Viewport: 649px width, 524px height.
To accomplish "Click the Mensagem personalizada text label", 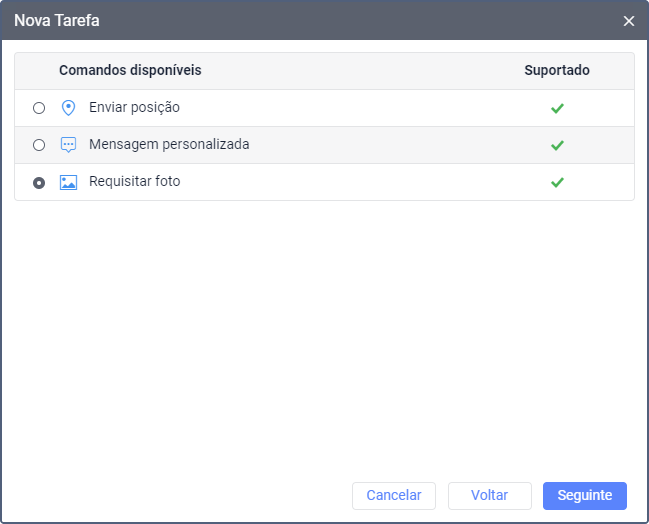I will click(169, 144).
